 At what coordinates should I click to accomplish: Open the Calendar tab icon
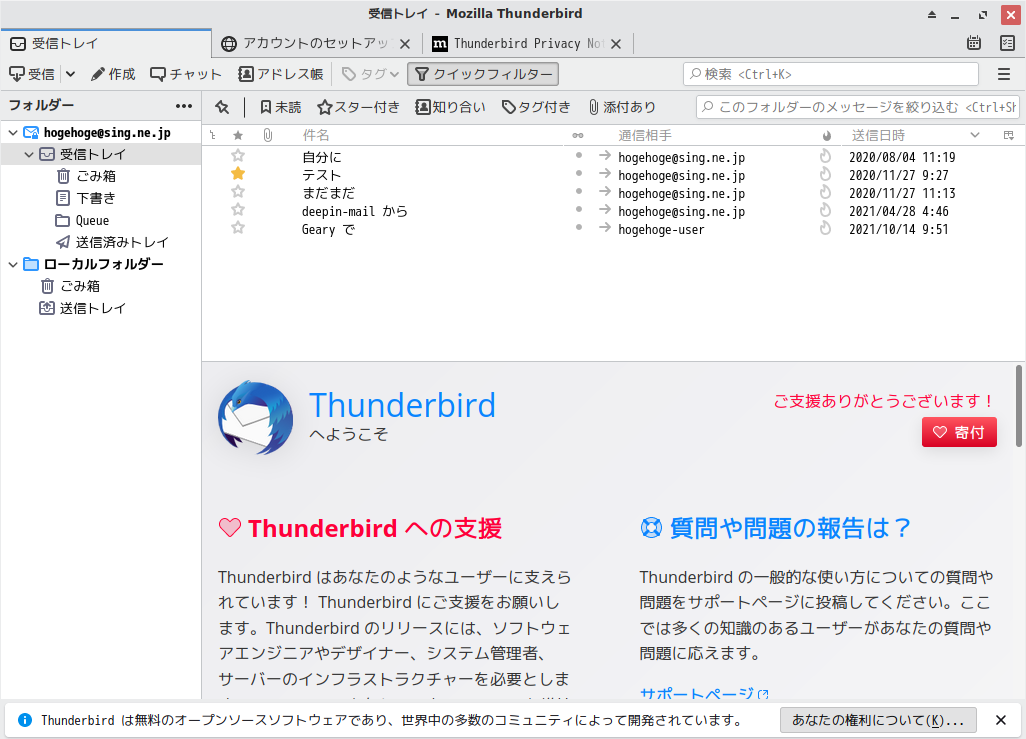click(x=974, y=43)
